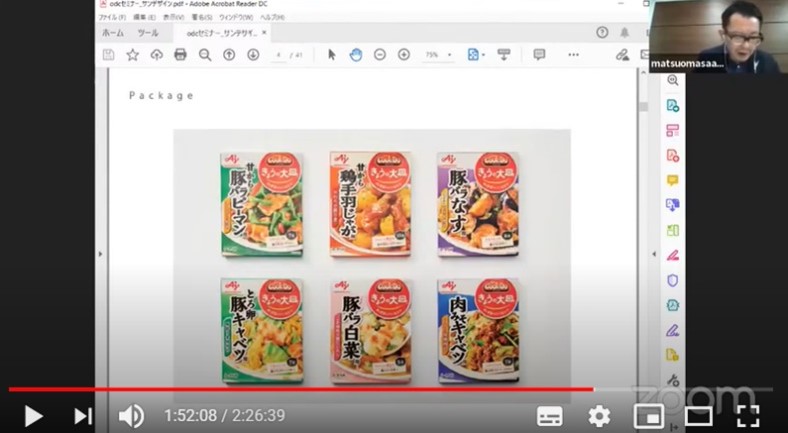Open the Export PDF tool in right pane
Image resolution: width=788 pixels, height=433 pixels.
tap(672, 105)
